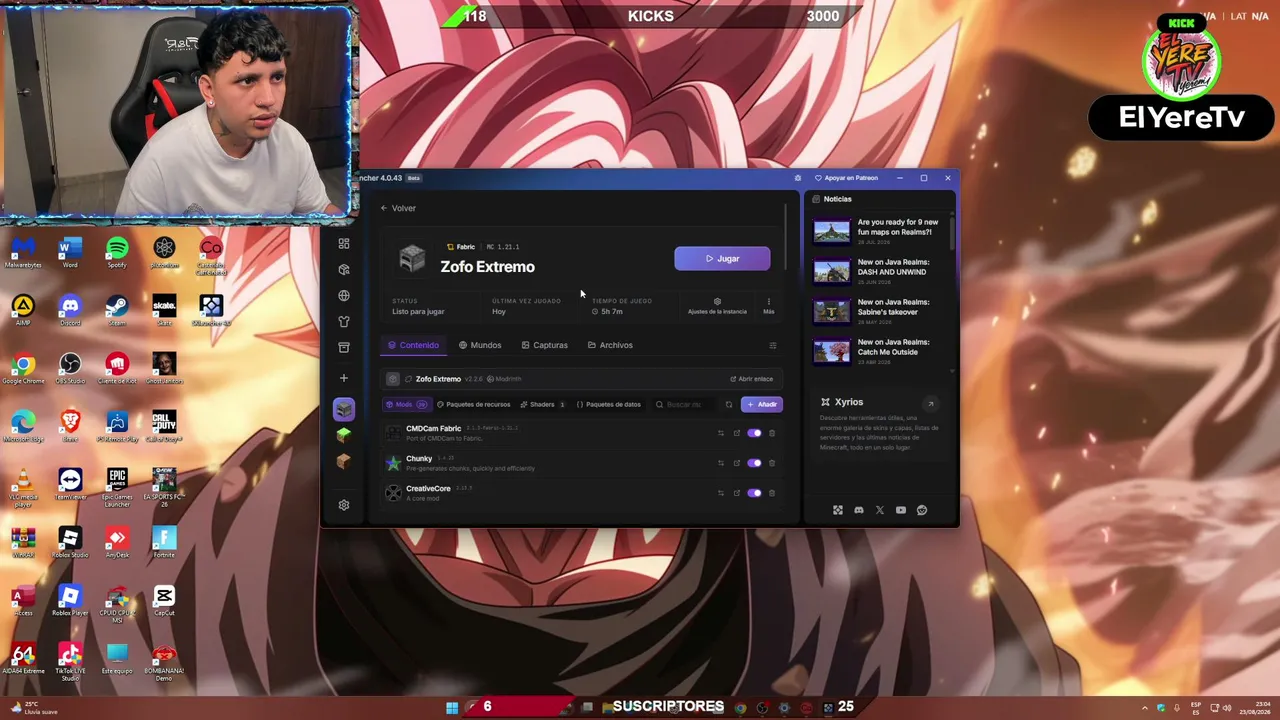Screen dimensions: 1280x720
Task: Focus the Buscar mods search field
Action: (685, 405)
